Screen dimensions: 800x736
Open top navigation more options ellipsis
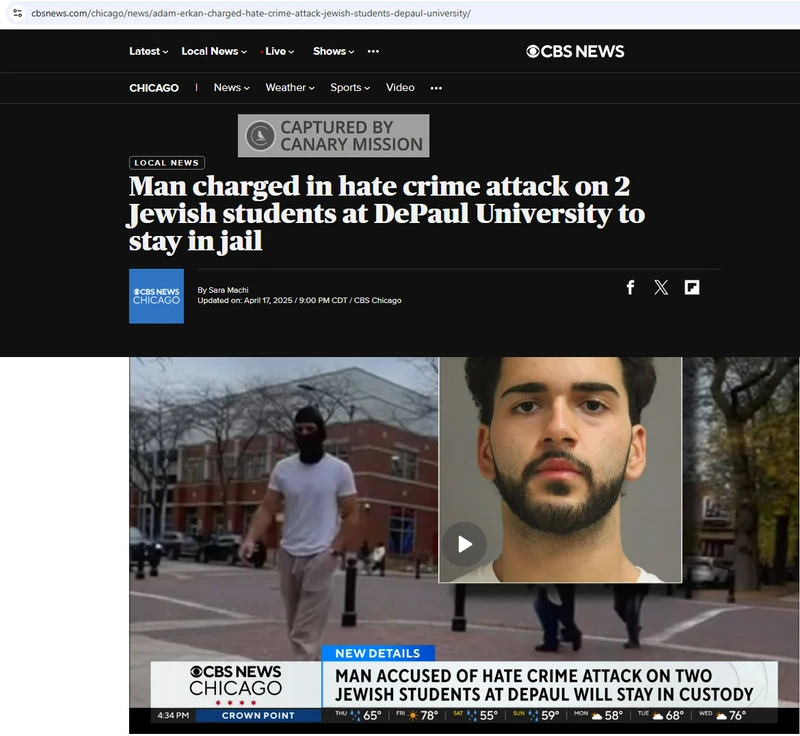point(373,51)
